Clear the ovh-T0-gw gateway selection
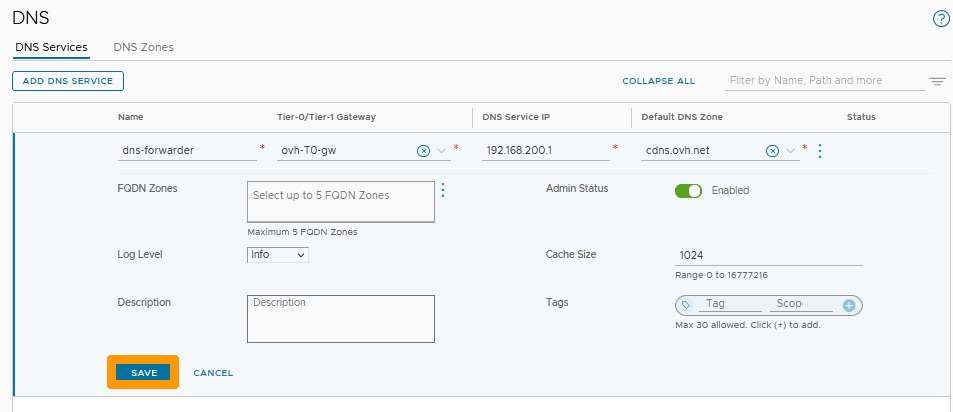Viewport: 953px width, 412px height. 424,151
